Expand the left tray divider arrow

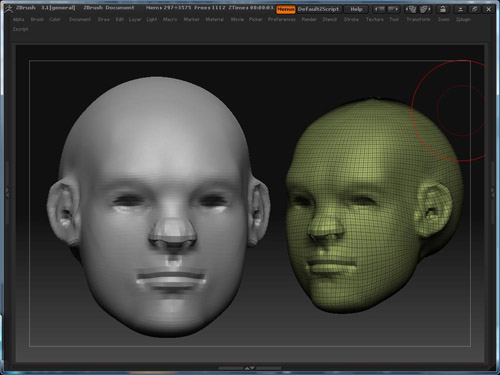point(6,191)
